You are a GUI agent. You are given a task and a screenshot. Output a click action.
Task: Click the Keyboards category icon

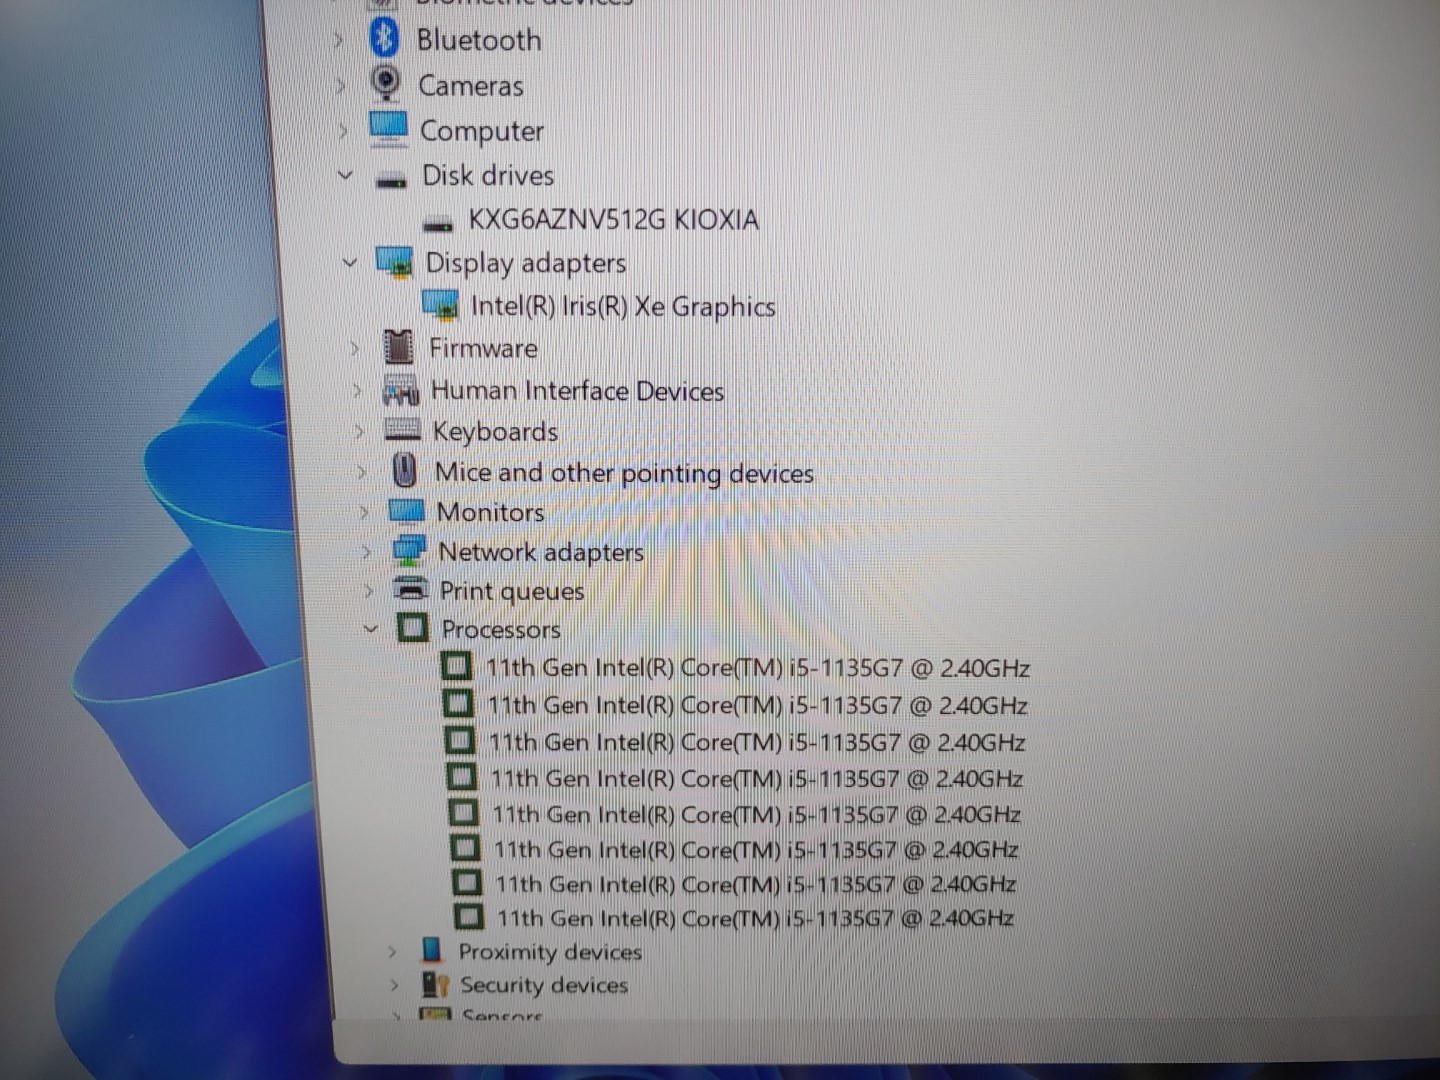click(402, 431)
